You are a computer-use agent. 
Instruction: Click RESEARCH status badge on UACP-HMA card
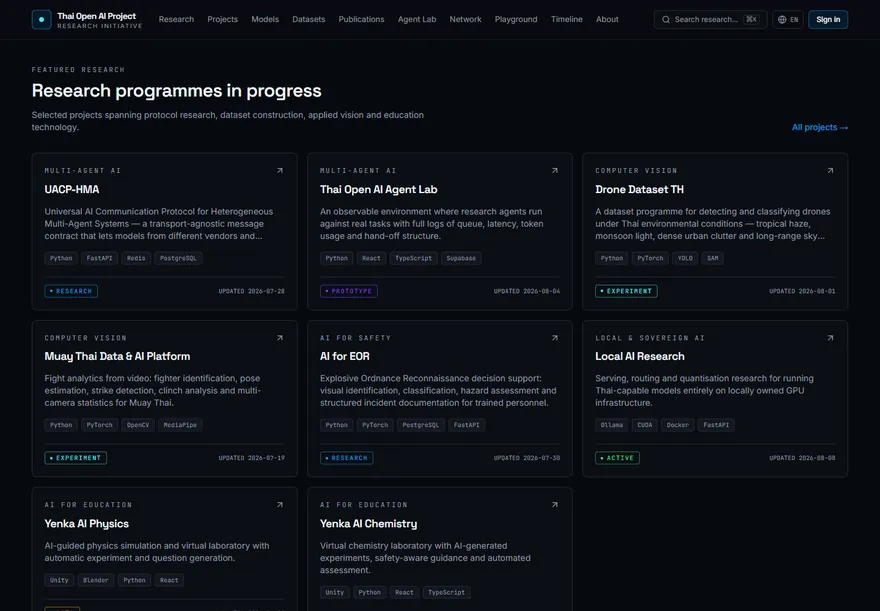(x=71, y=291)
